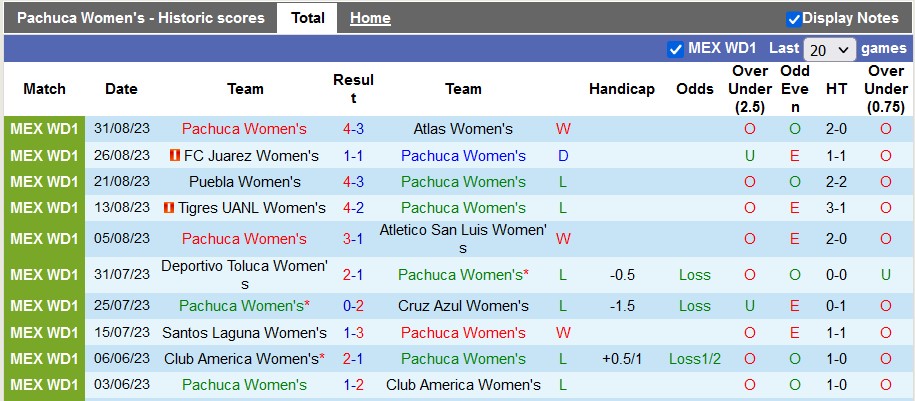
Task: Open the Puebla Women's team link
Action: 245,182
